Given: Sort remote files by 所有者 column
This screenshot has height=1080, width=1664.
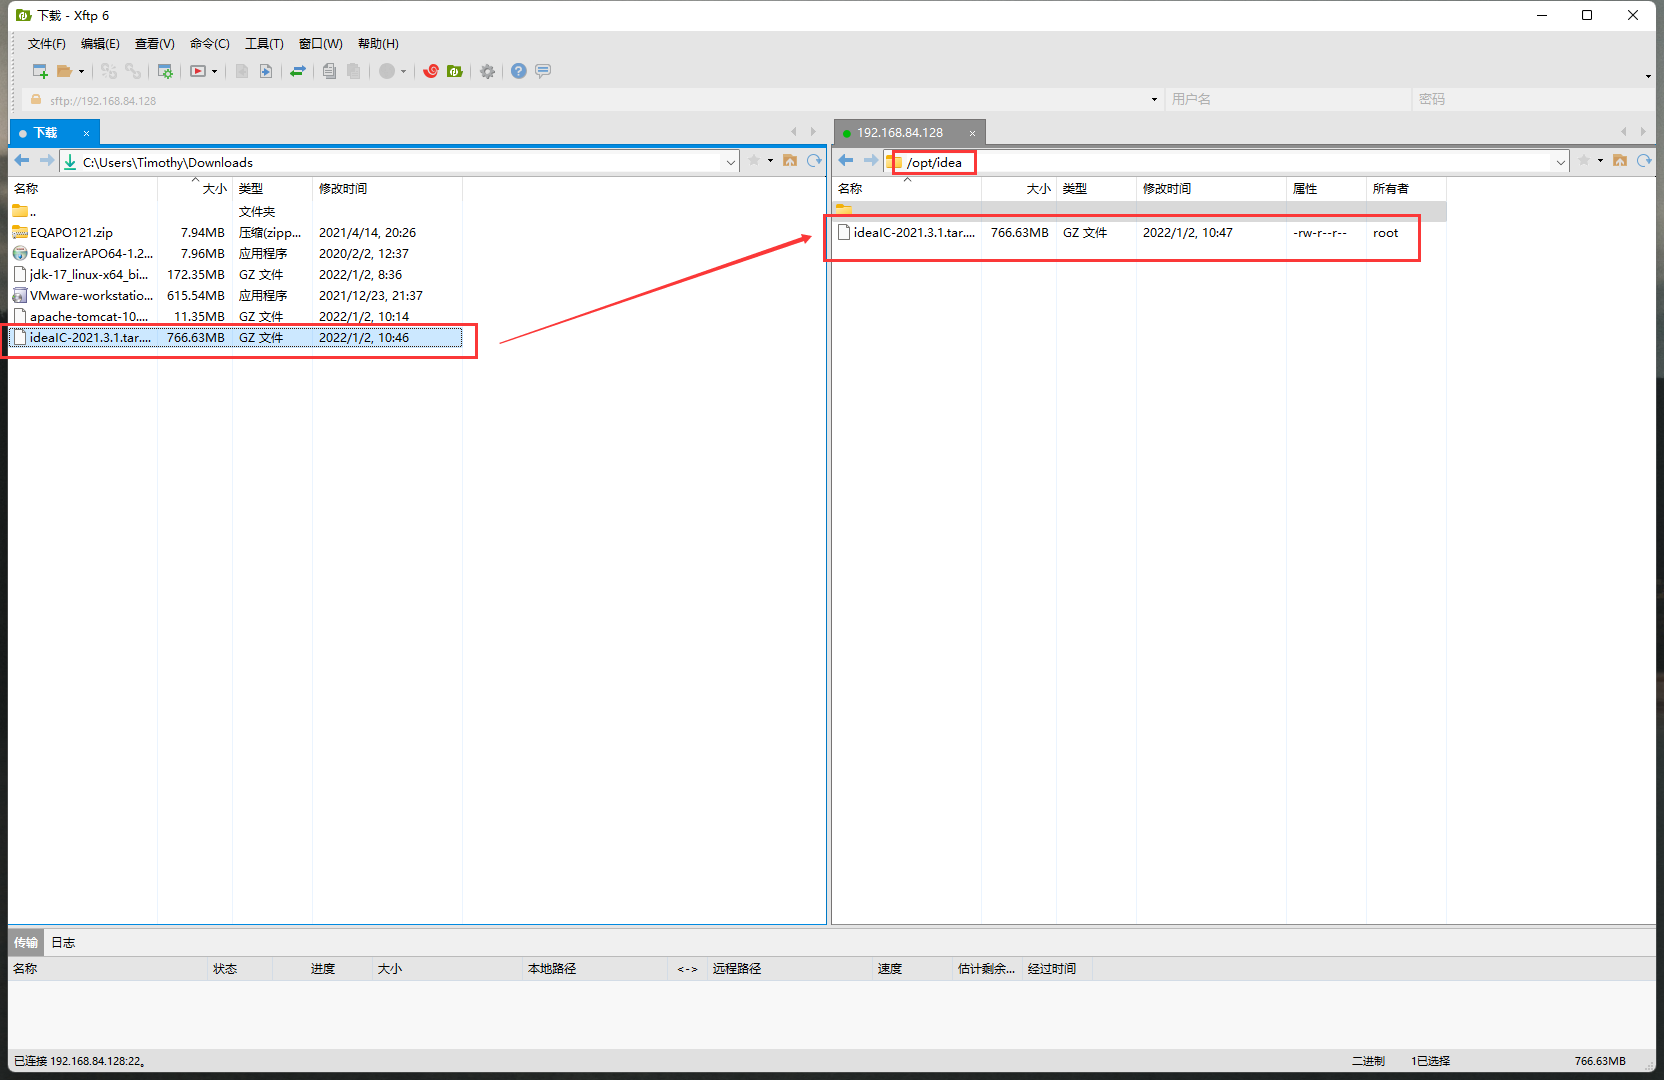Looking at the screenshot, I should pyautogui.click(x=1406, y=188).
